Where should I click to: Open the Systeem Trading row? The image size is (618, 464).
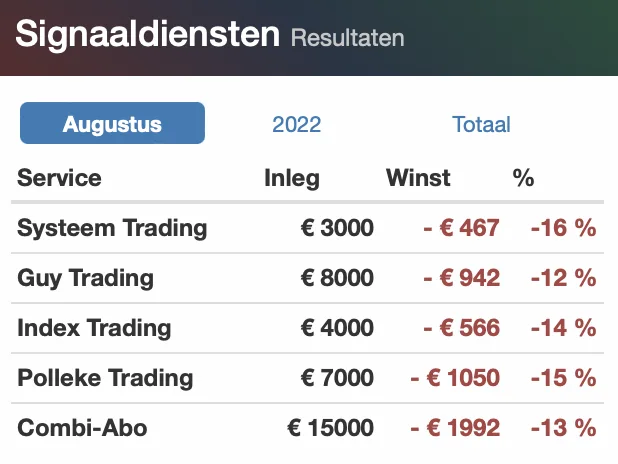pos(307,228)
